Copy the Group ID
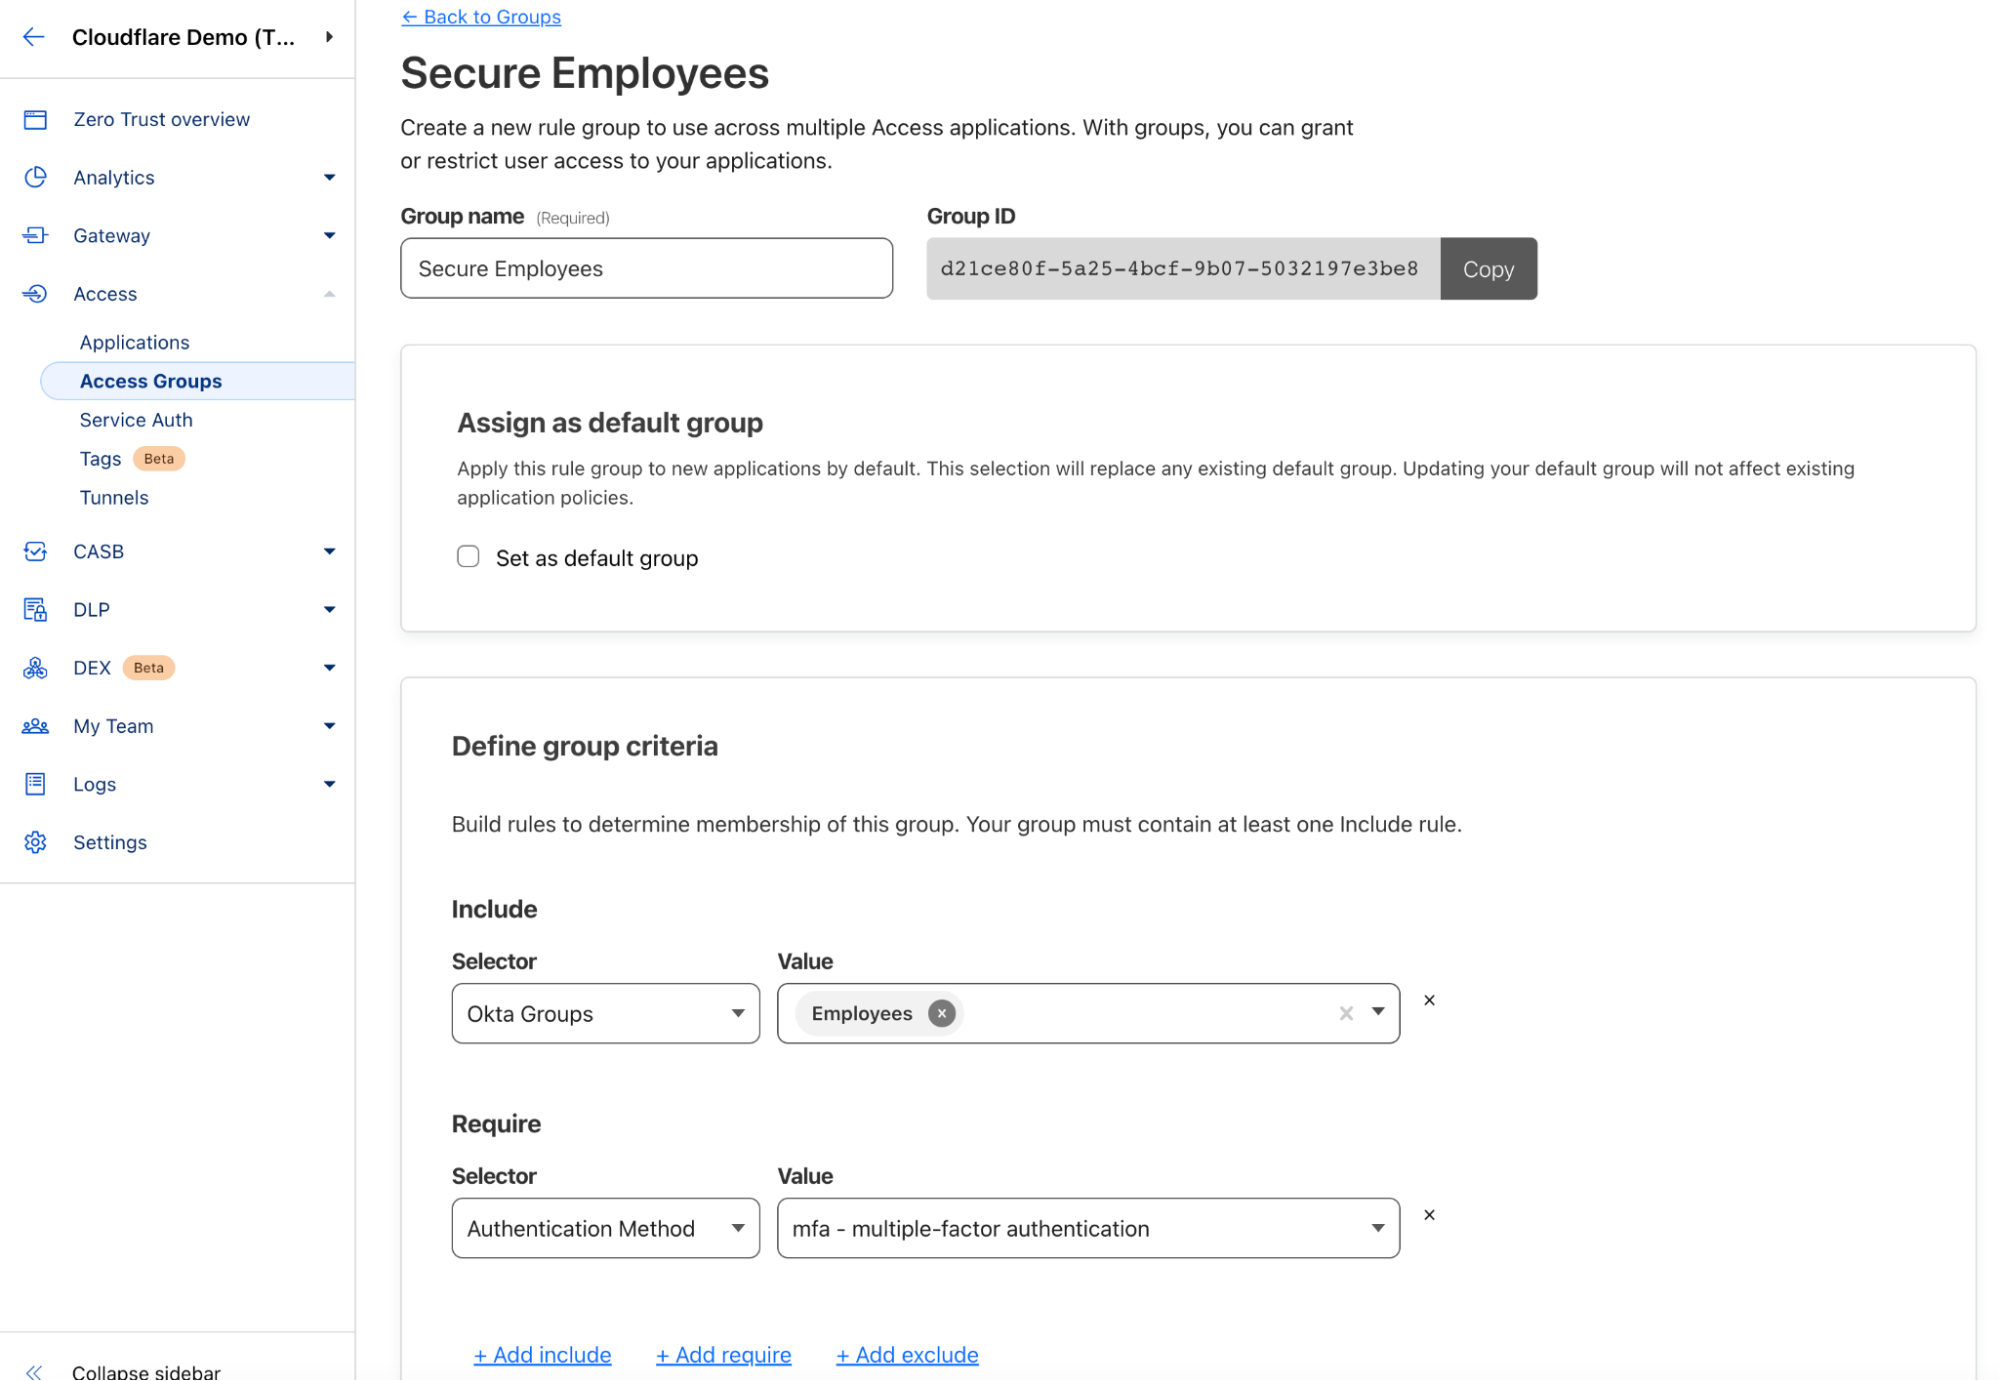Viewport: 1999px width, 1381px height. tap(1488, 268)
